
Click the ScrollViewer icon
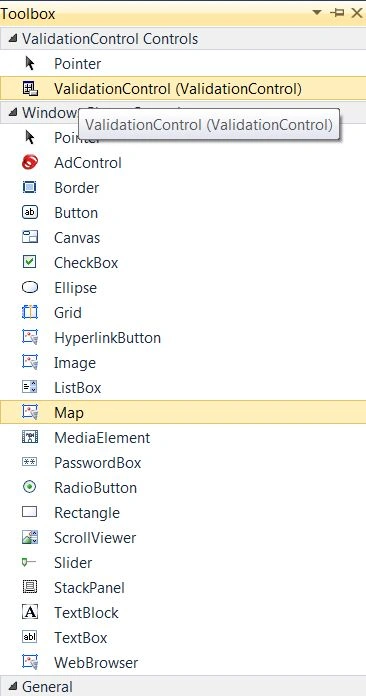coord(30,537)
